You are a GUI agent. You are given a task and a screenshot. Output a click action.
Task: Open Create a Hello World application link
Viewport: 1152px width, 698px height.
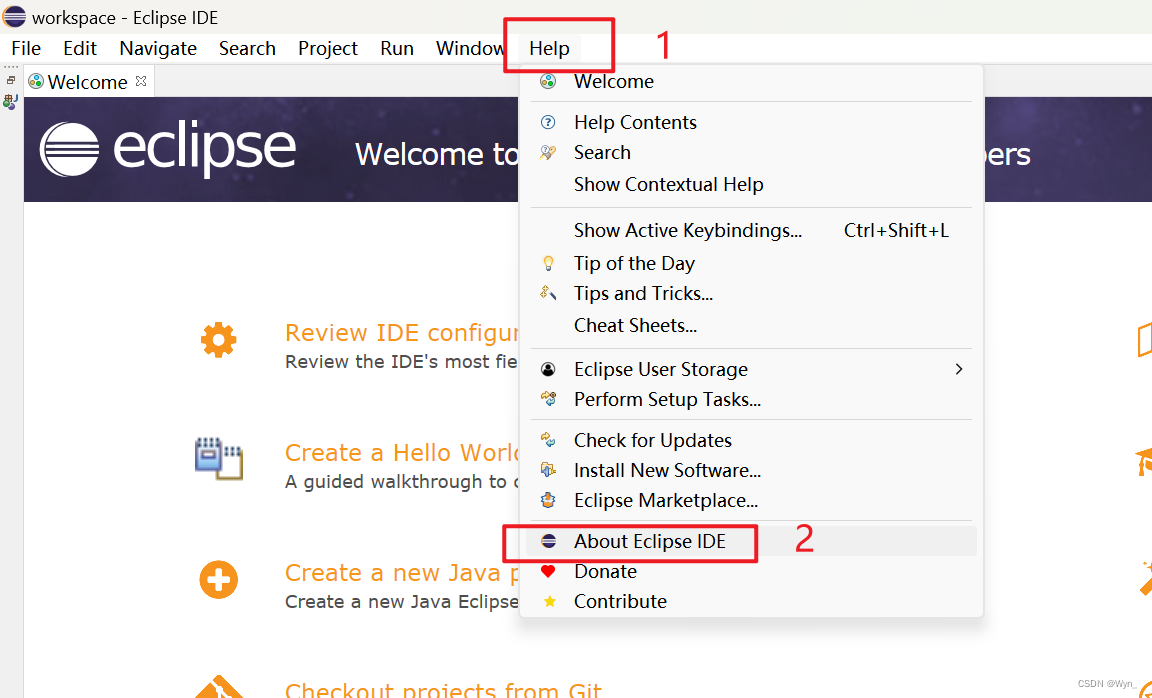coord(401,453)
